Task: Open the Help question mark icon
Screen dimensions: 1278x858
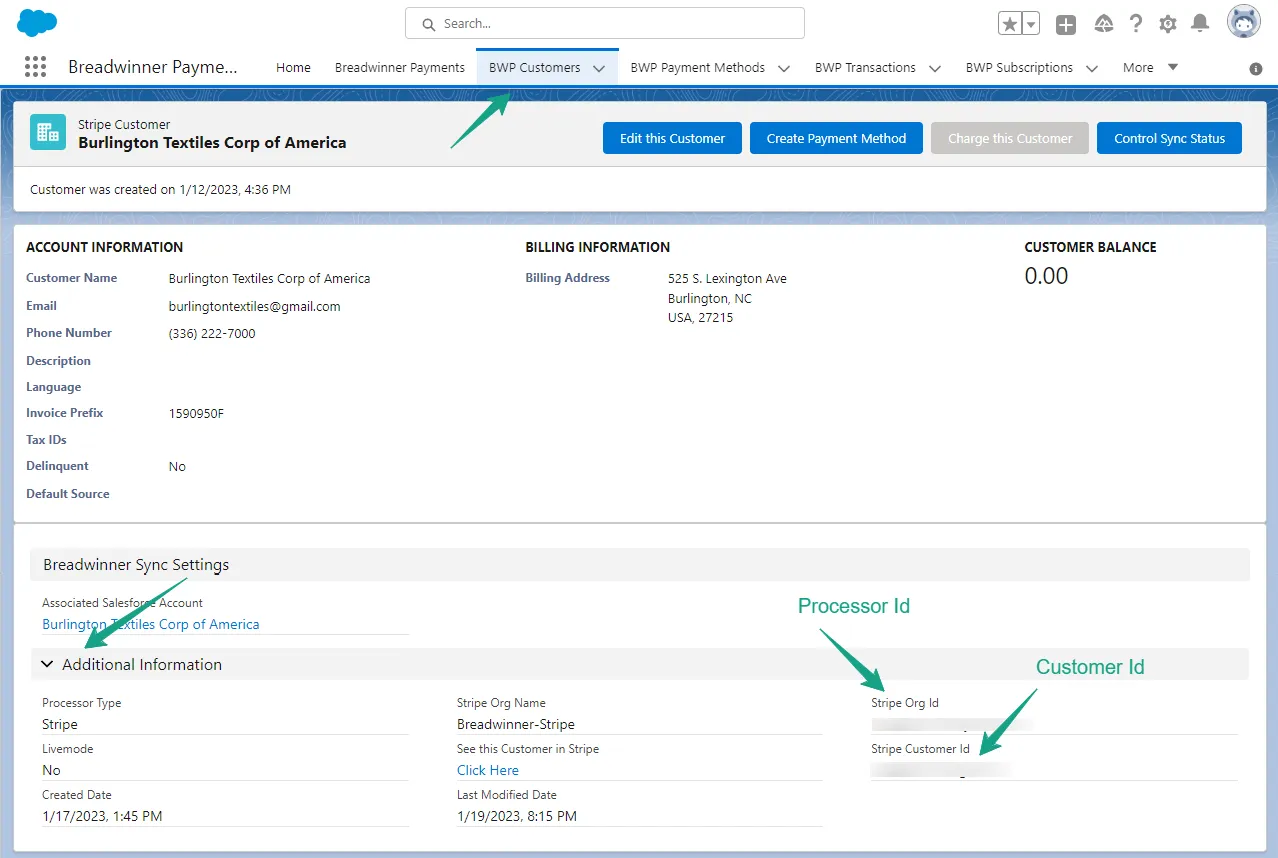Action: pyautogui.click(x=1136, y=24)
